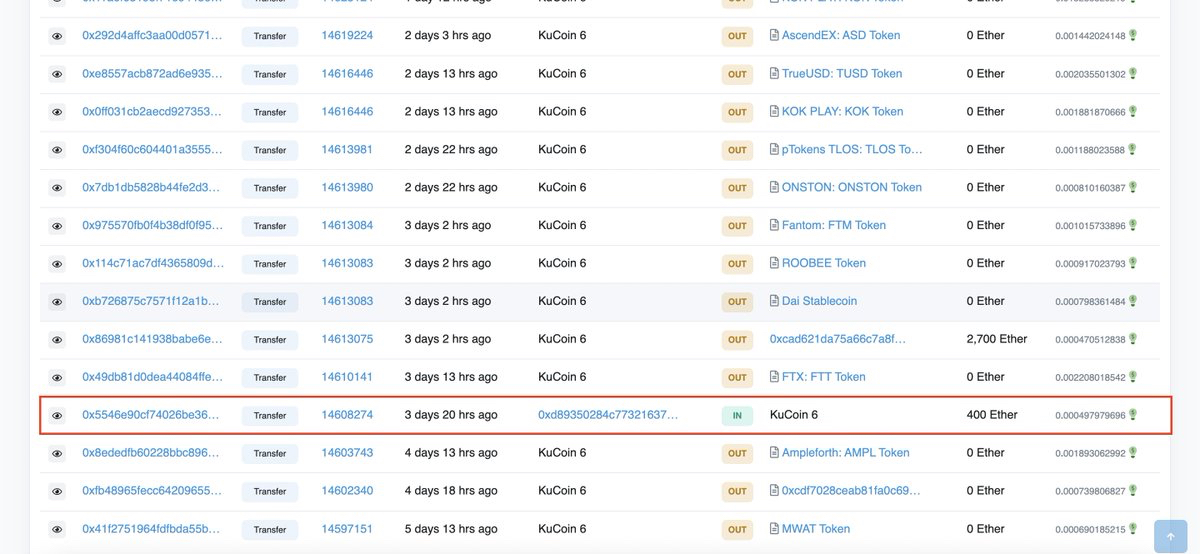The width and height of the screenshot is (1200, 554).
Task: Click the 2,700 Ether value
Action: point(997,339)
